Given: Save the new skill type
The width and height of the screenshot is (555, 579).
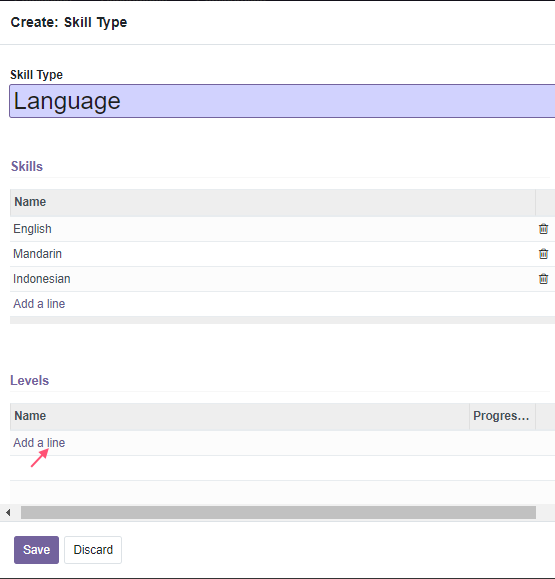Looking at the screenshot, I should coord(37,550).
